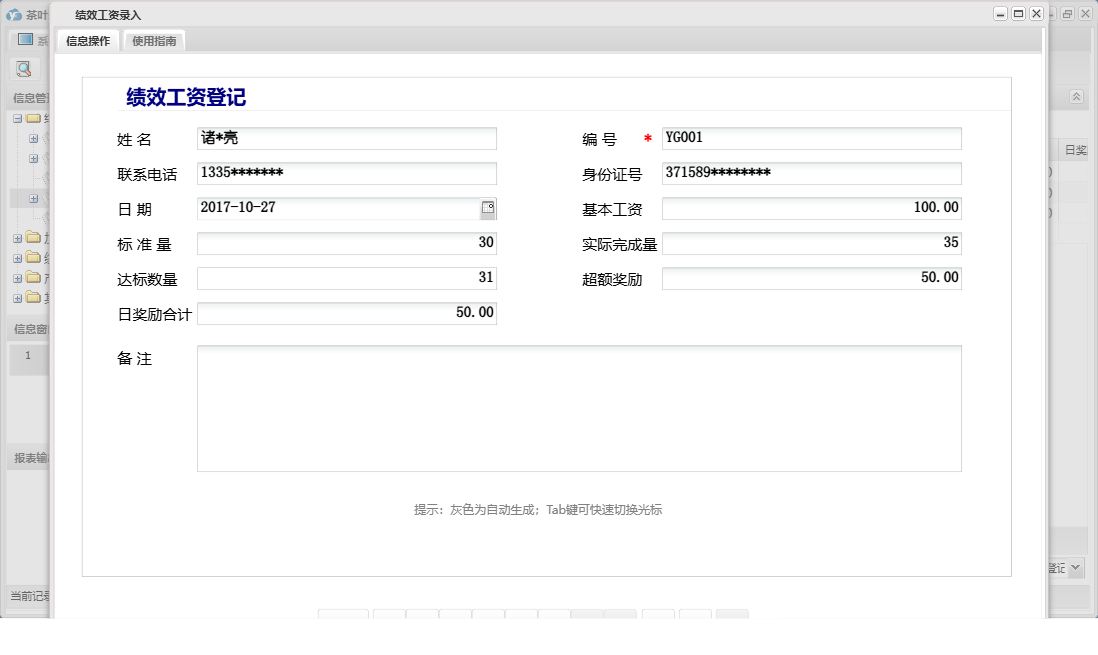Click the red asterisk marker next to 编号
The width and height of the screenshot is (1098, 655).
(x=645, y=138)
